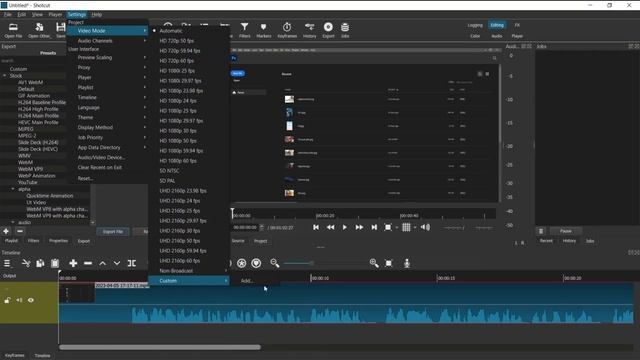640x360 pixels.
Task: Switch to the Properties tab
Action: (x=58, y=241)
